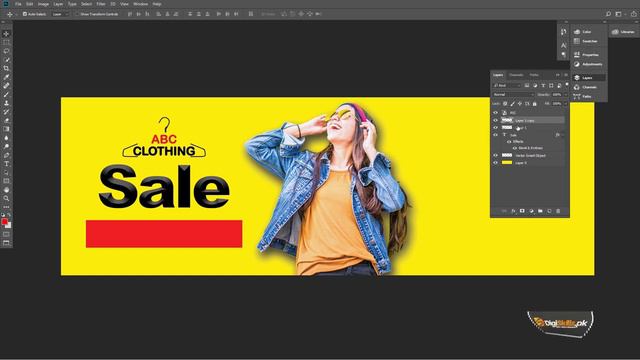This screenshot has height=360, width=640.
Task: Select the Move tool
Action: (x=6, y=34)
